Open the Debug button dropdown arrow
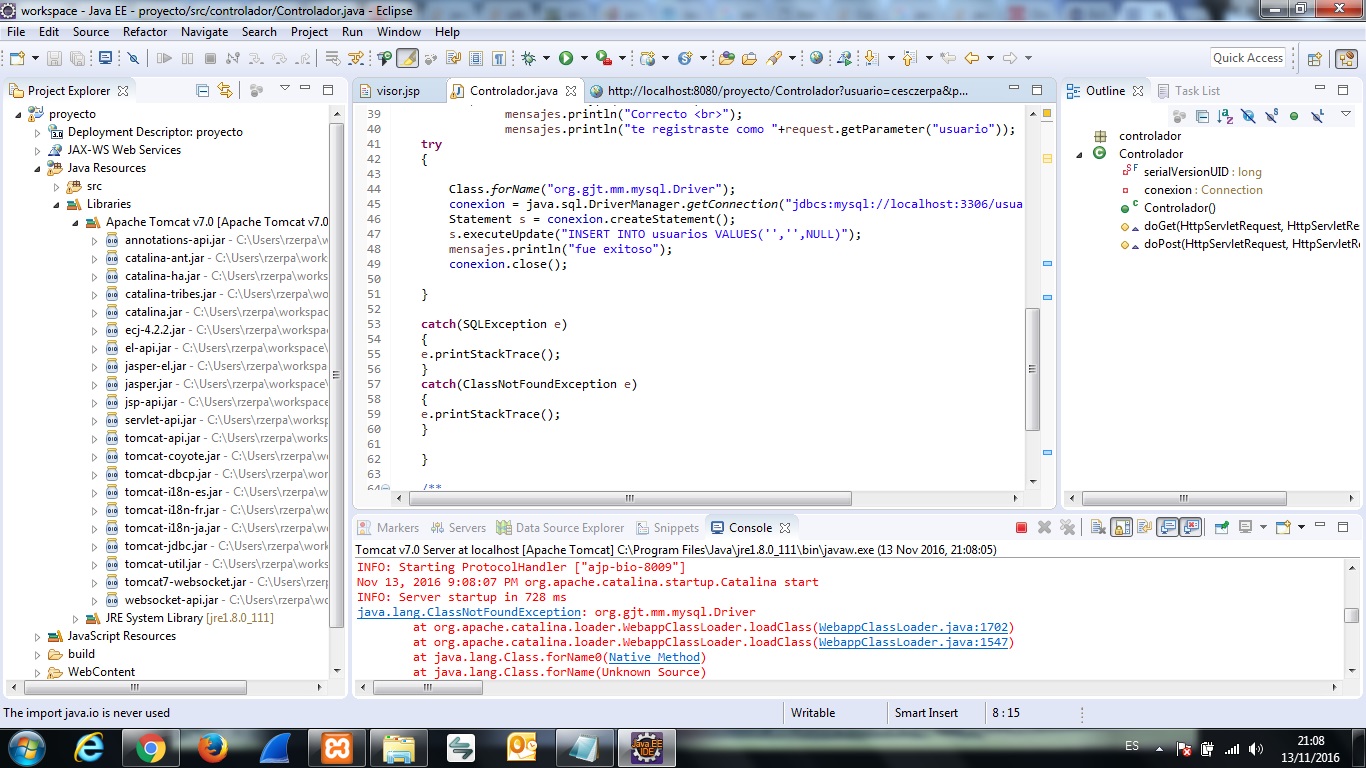This screenshot has height=768, width=1366. click(x=546, y=58)
